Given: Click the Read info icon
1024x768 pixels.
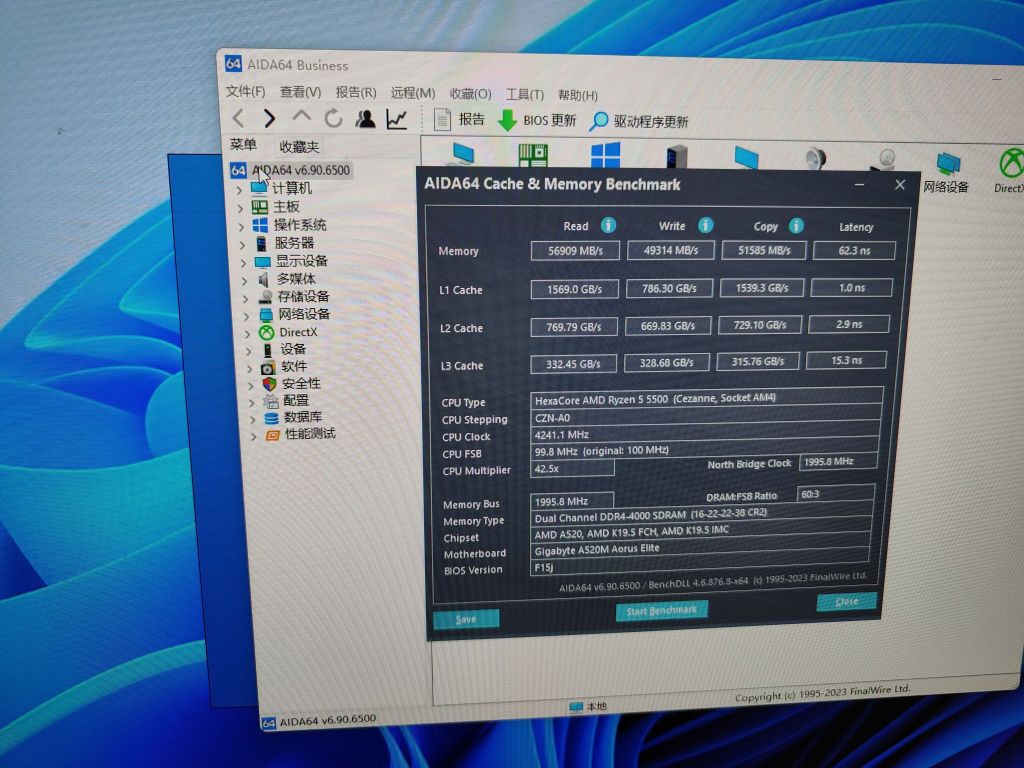Looking at the screenshot, I should 608,225.
